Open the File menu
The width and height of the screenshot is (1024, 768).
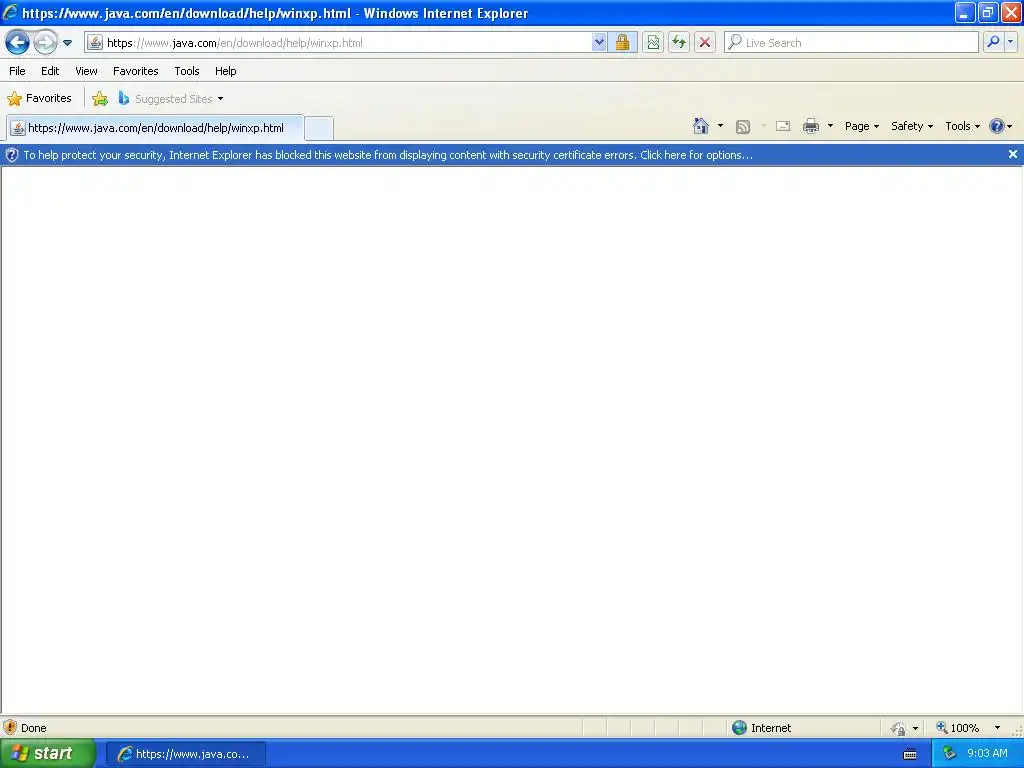point(18,71)
